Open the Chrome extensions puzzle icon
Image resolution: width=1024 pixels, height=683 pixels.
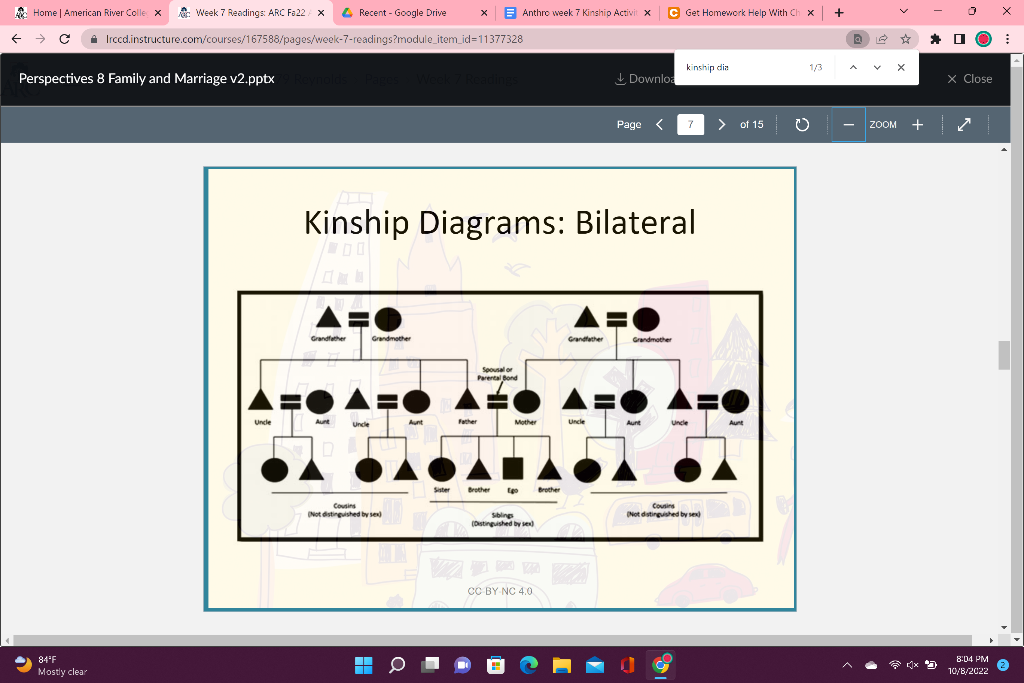pyautogui.click(x=934, y=38)
